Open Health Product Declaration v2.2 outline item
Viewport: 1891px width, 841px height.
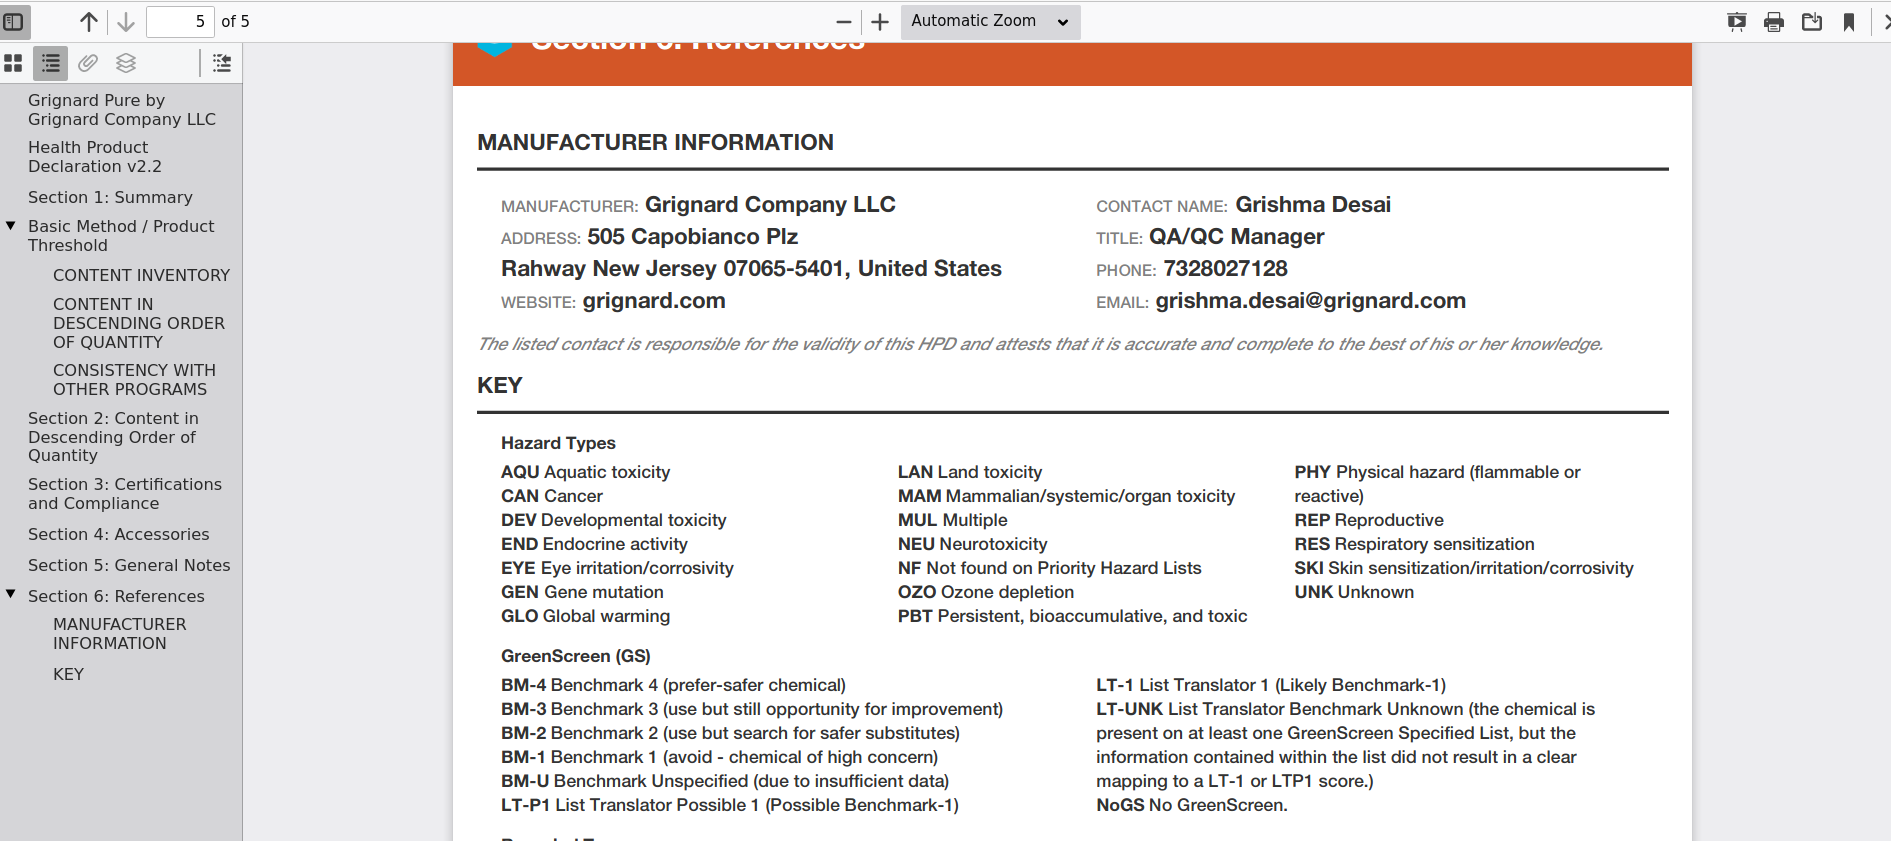pos(95,157)
